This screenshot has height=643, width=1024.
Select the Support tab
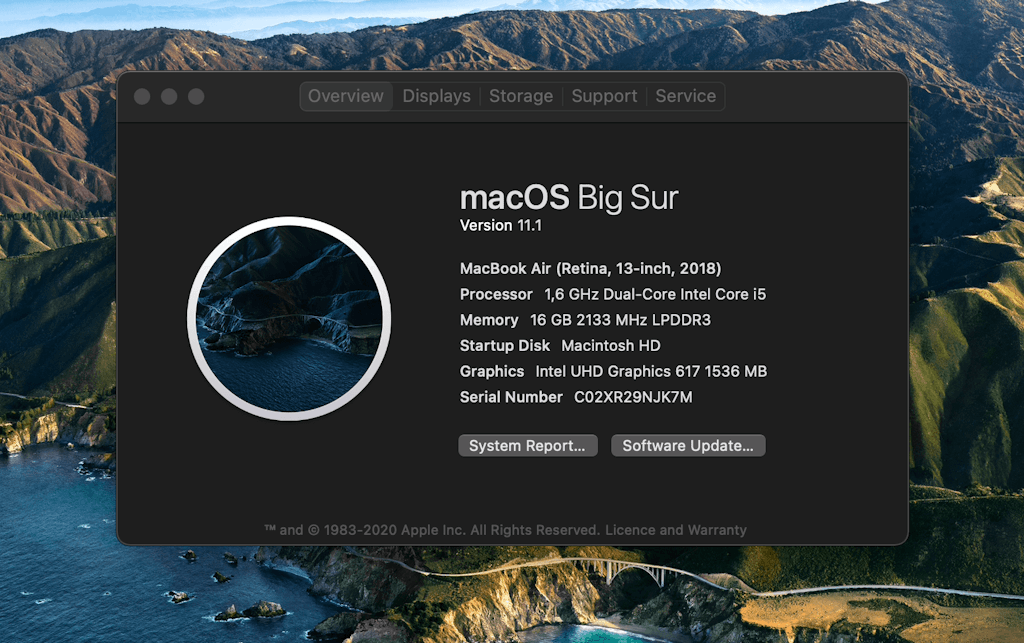click(x=604, y=96)
